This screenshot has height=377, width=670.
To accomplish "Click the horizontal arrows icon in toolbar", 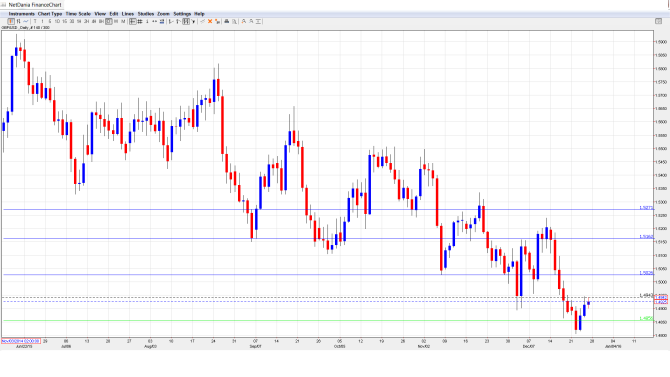I will click(154, 21).
